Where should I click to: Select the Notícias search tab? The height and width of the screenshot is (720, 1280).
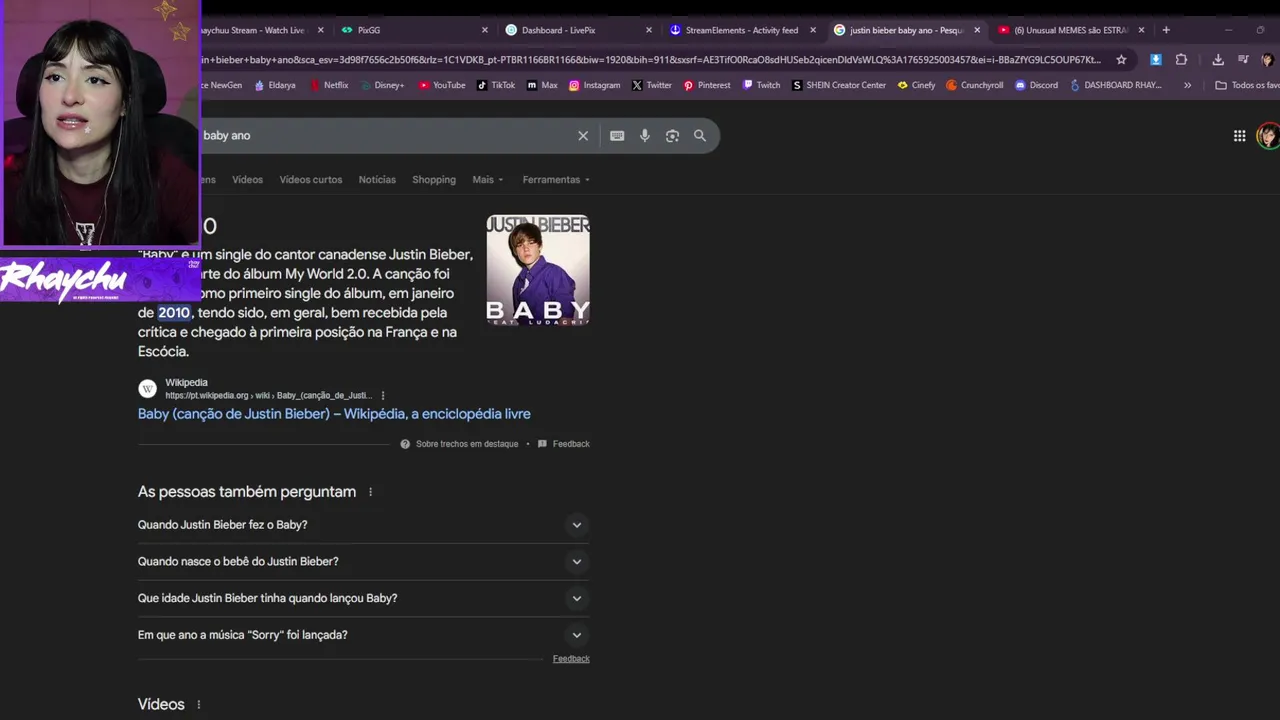click(377, 180)
